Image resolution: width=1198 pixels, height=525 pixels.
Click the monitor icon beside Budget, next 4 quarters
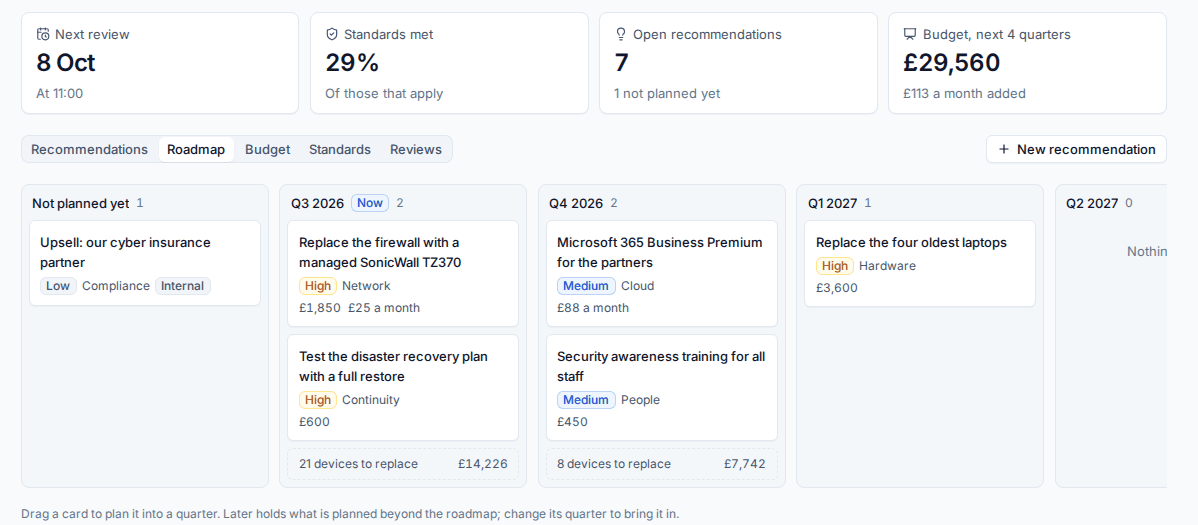click(910, 34)
